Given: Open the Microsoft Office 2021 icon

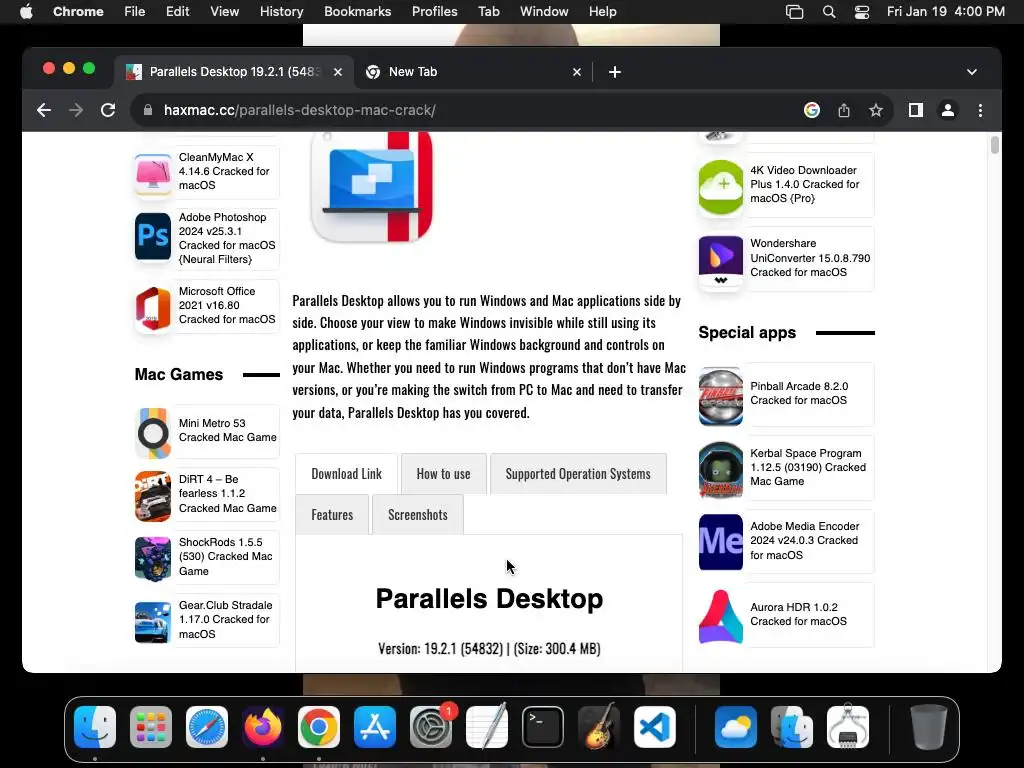Looking at the screenshot, I should (x=153, y=308).
